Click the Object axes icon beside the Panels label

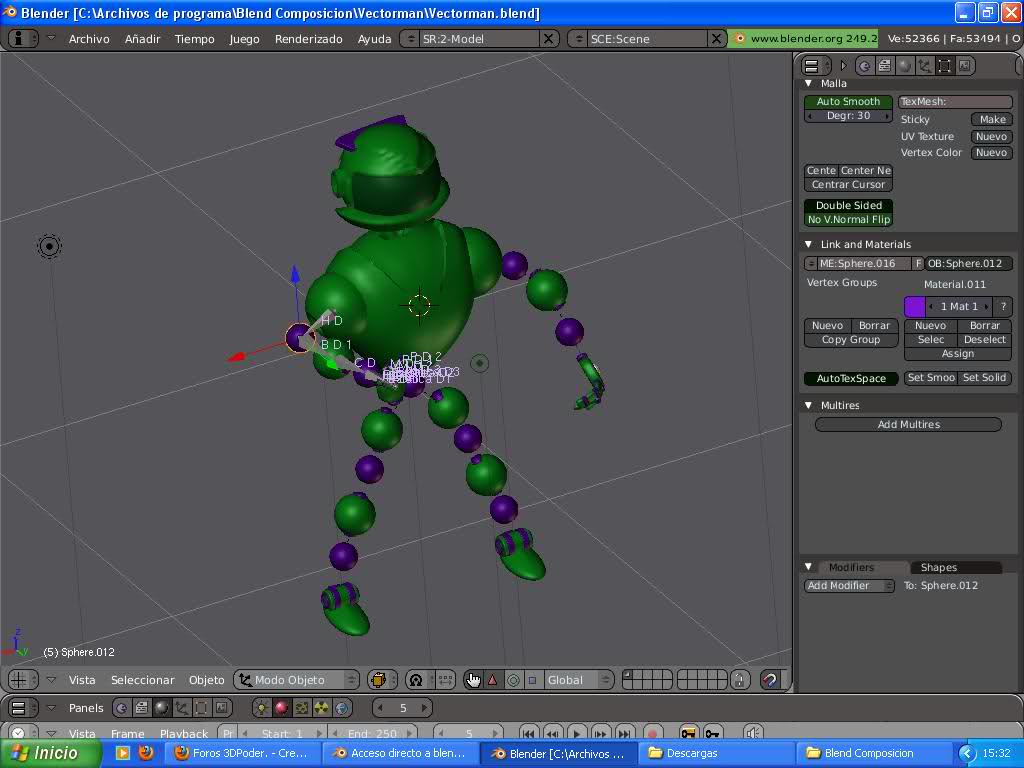pos(182,708)
